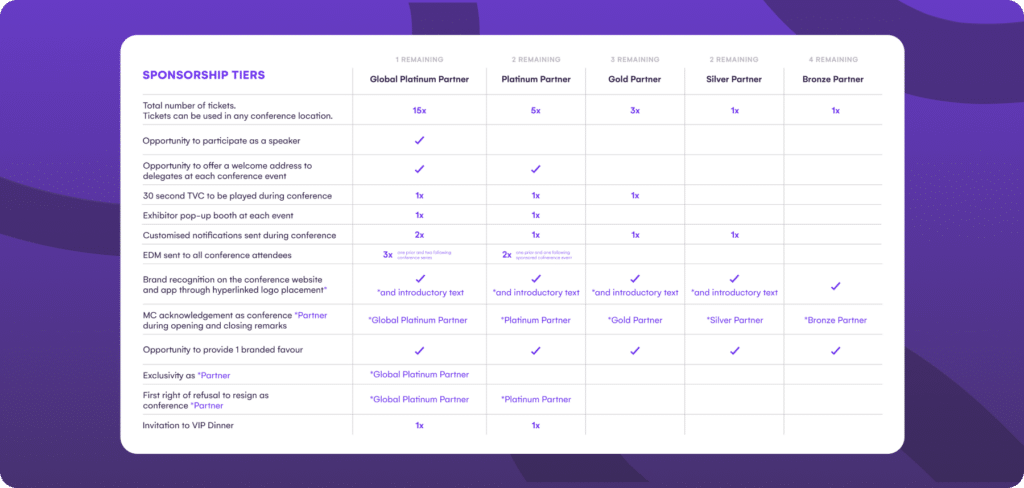The width and height of the screenshot is (1024, 488).
Task: Click the Sponsorship Tiers heading
Action: tap(203, 75)
